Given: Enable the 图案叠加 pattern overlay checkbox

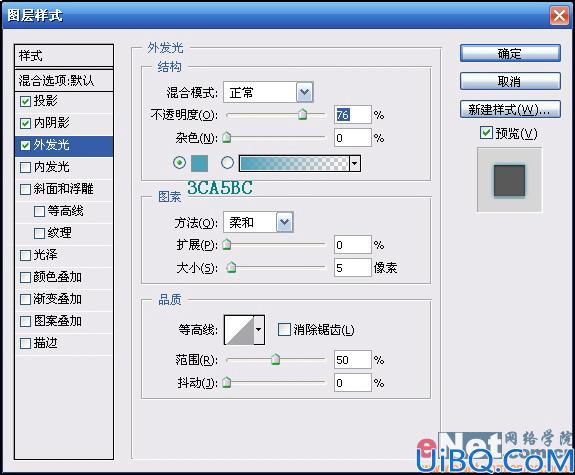Looking at the screenshot, I should 25,321.
